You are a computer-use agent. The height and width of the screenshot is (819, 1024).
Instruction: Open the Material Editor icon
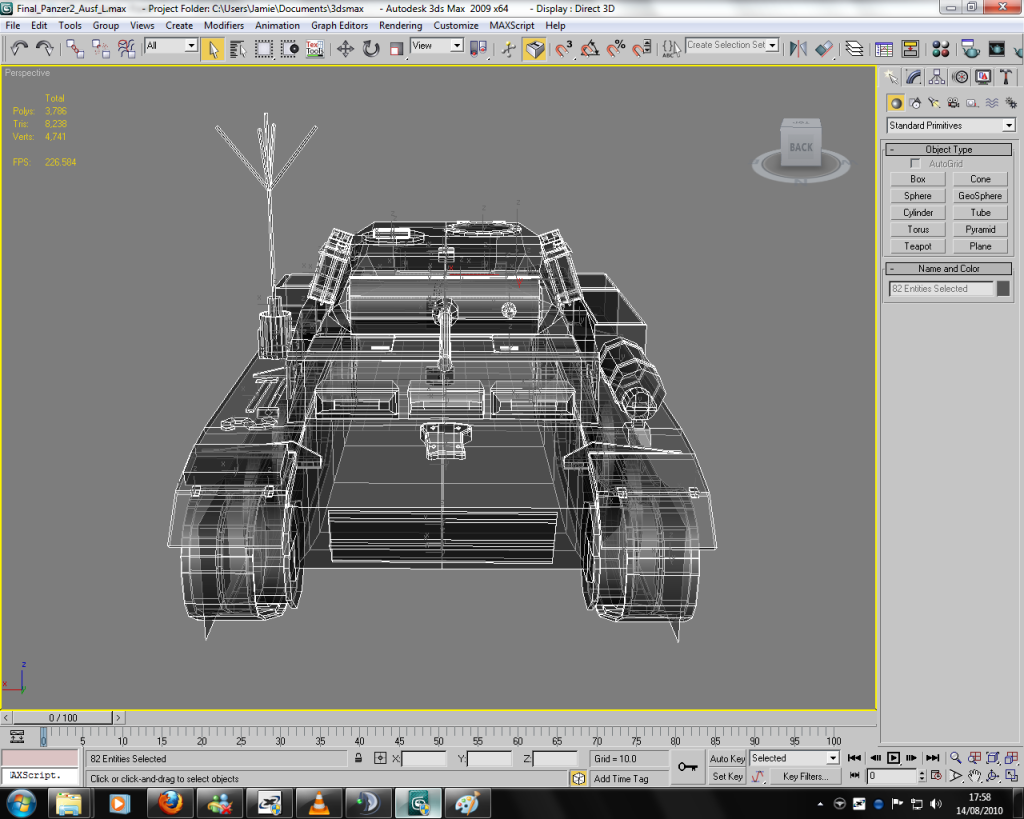(940, 48)
